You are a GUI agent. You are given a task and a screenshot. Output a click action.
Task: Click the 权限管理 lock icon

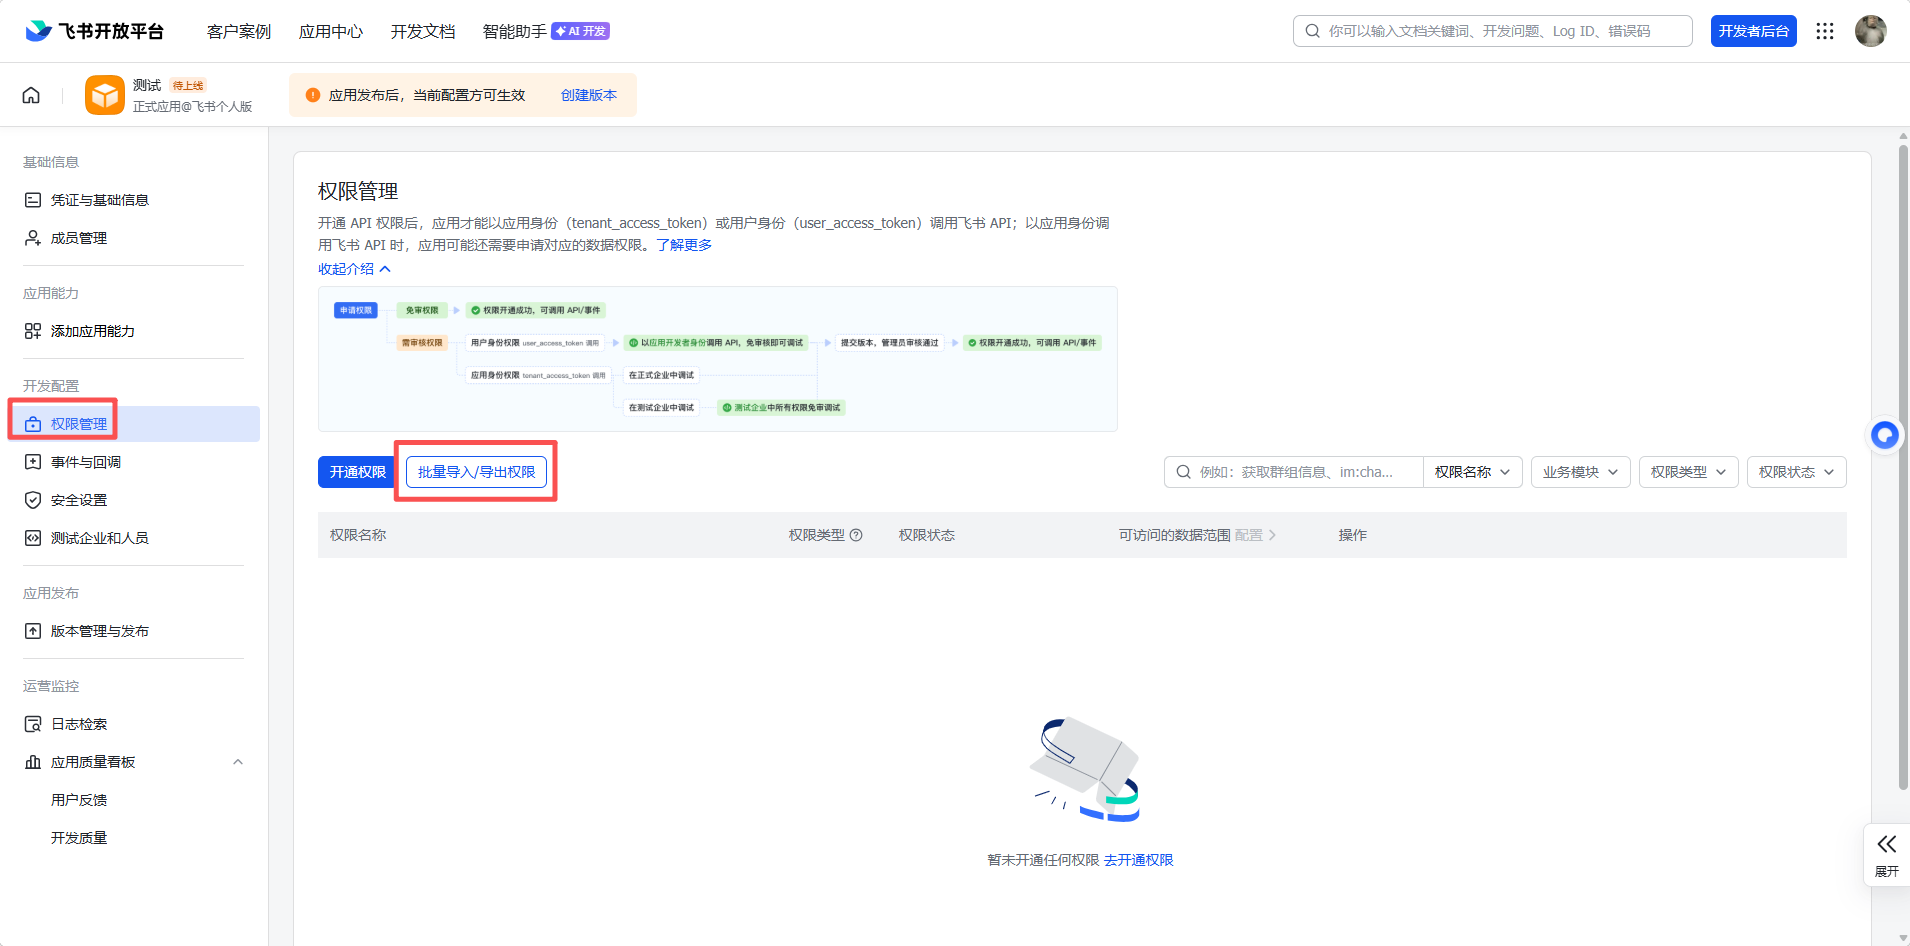click(33, 424)
